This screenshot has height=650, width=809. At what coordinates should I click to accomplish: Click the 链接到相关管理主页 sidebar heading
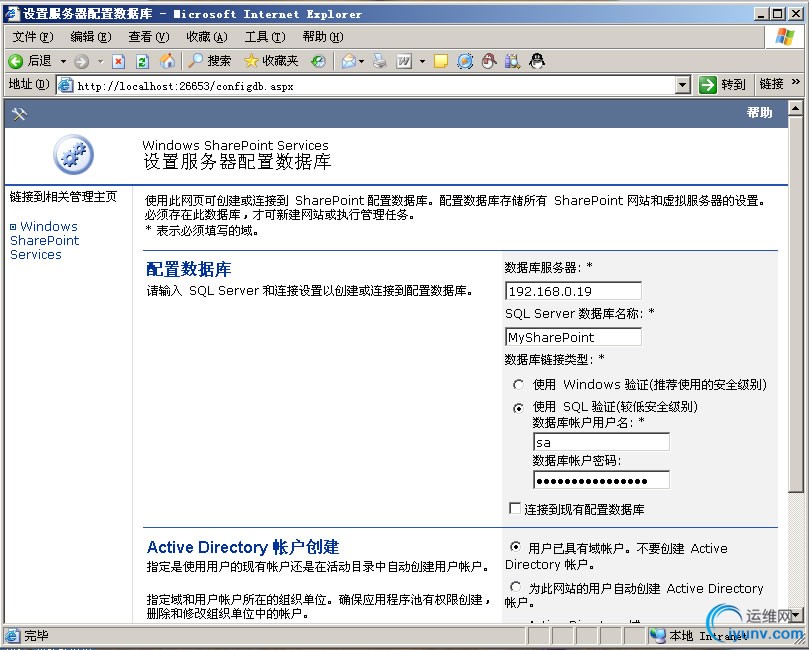[x=63, y=197]
